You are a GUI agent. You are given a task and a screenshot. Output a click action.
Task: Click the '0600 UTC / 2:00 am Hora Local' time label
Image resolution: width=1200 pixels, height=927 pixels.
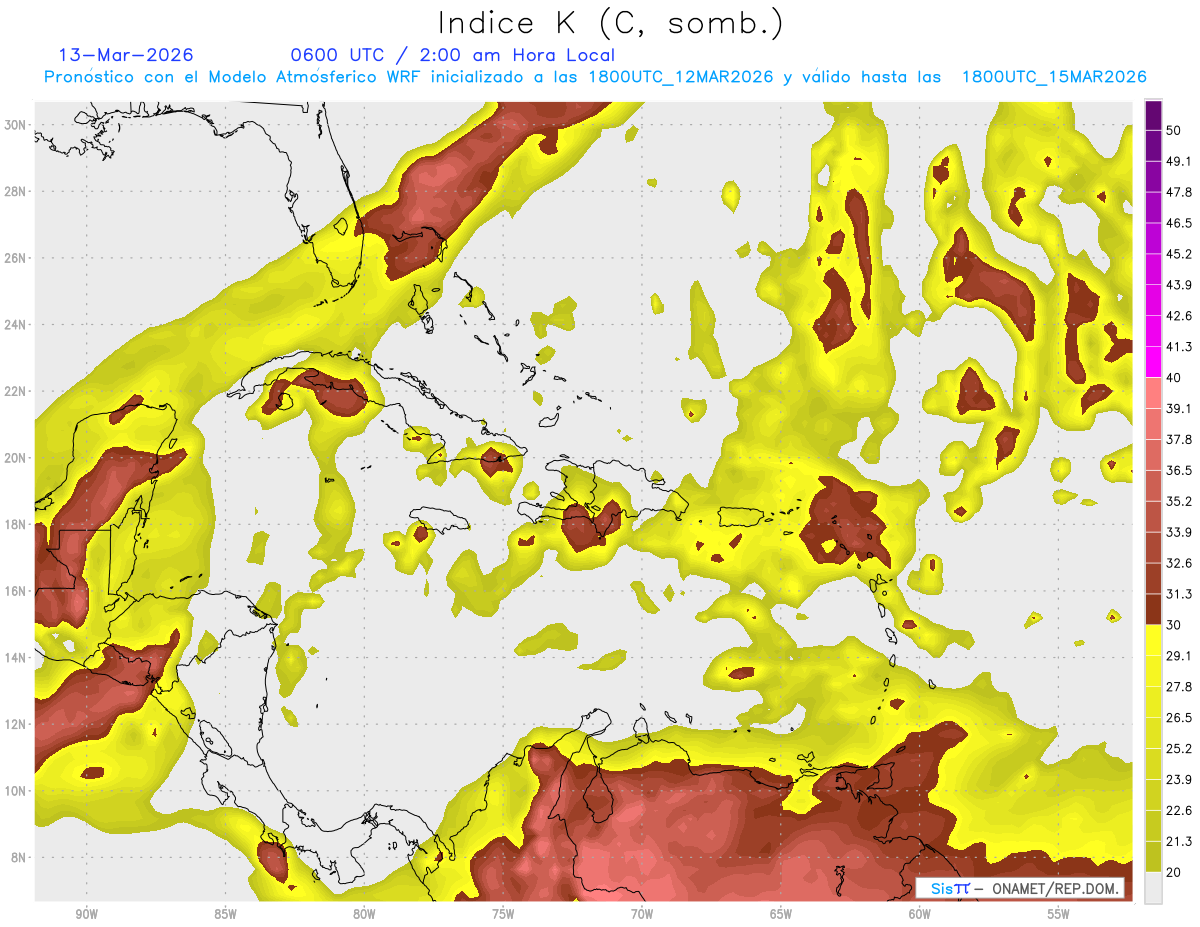point(452,55)
